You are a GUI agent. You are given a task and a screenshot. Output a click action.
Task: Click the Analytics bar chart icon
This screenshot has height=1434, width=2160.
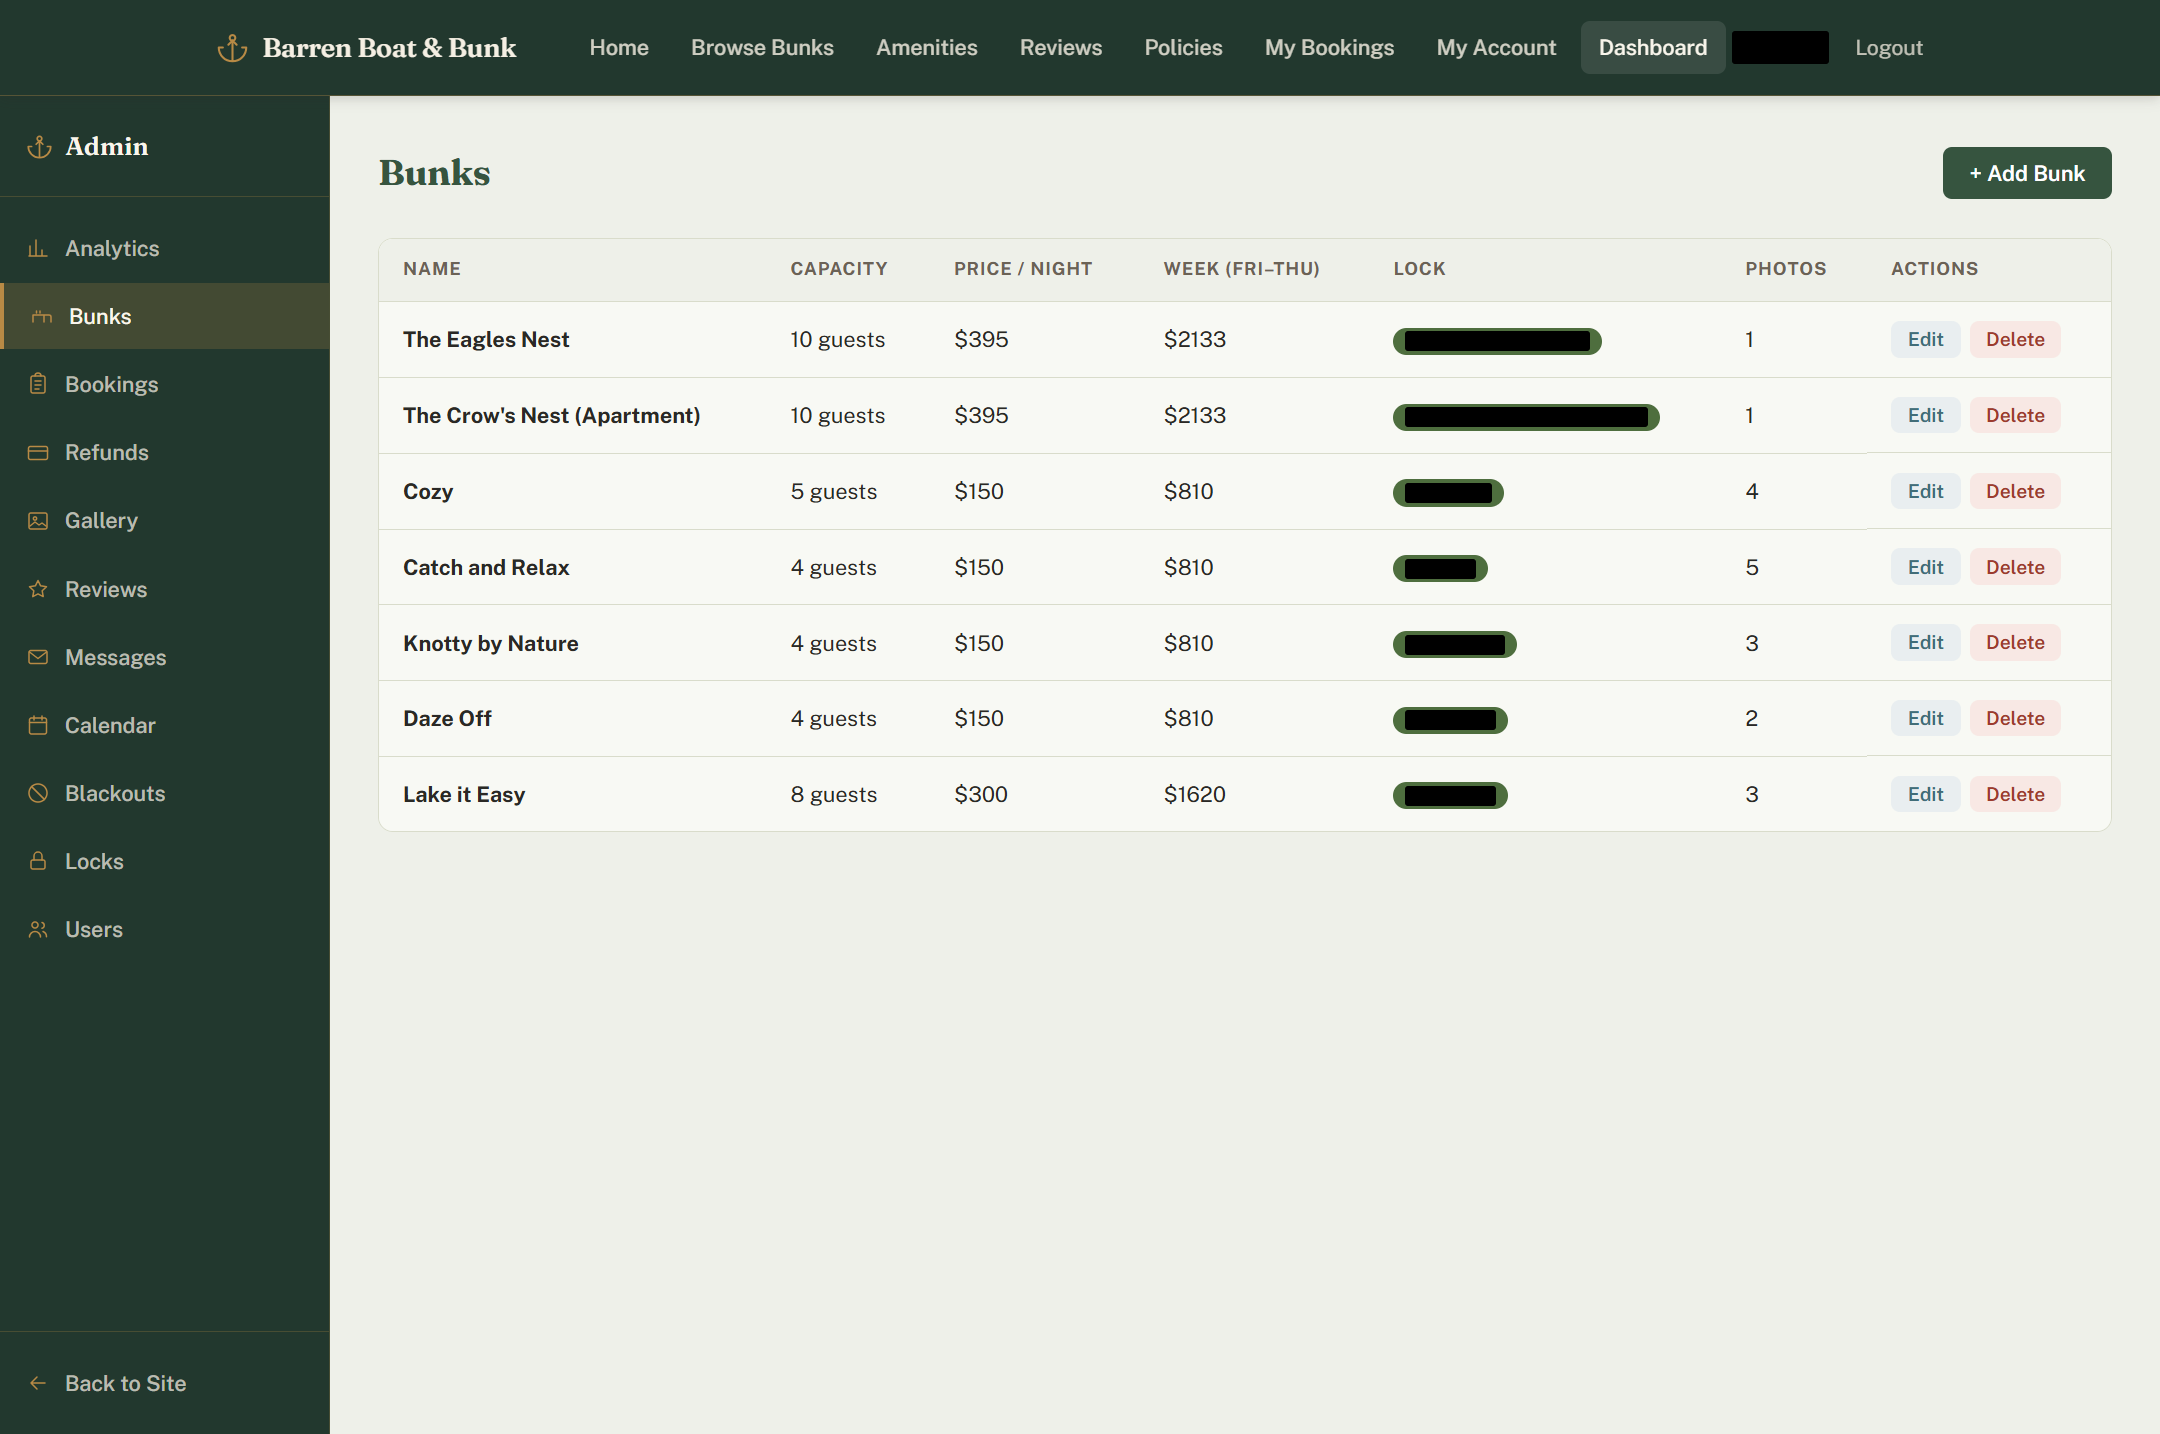coord(38,248)
